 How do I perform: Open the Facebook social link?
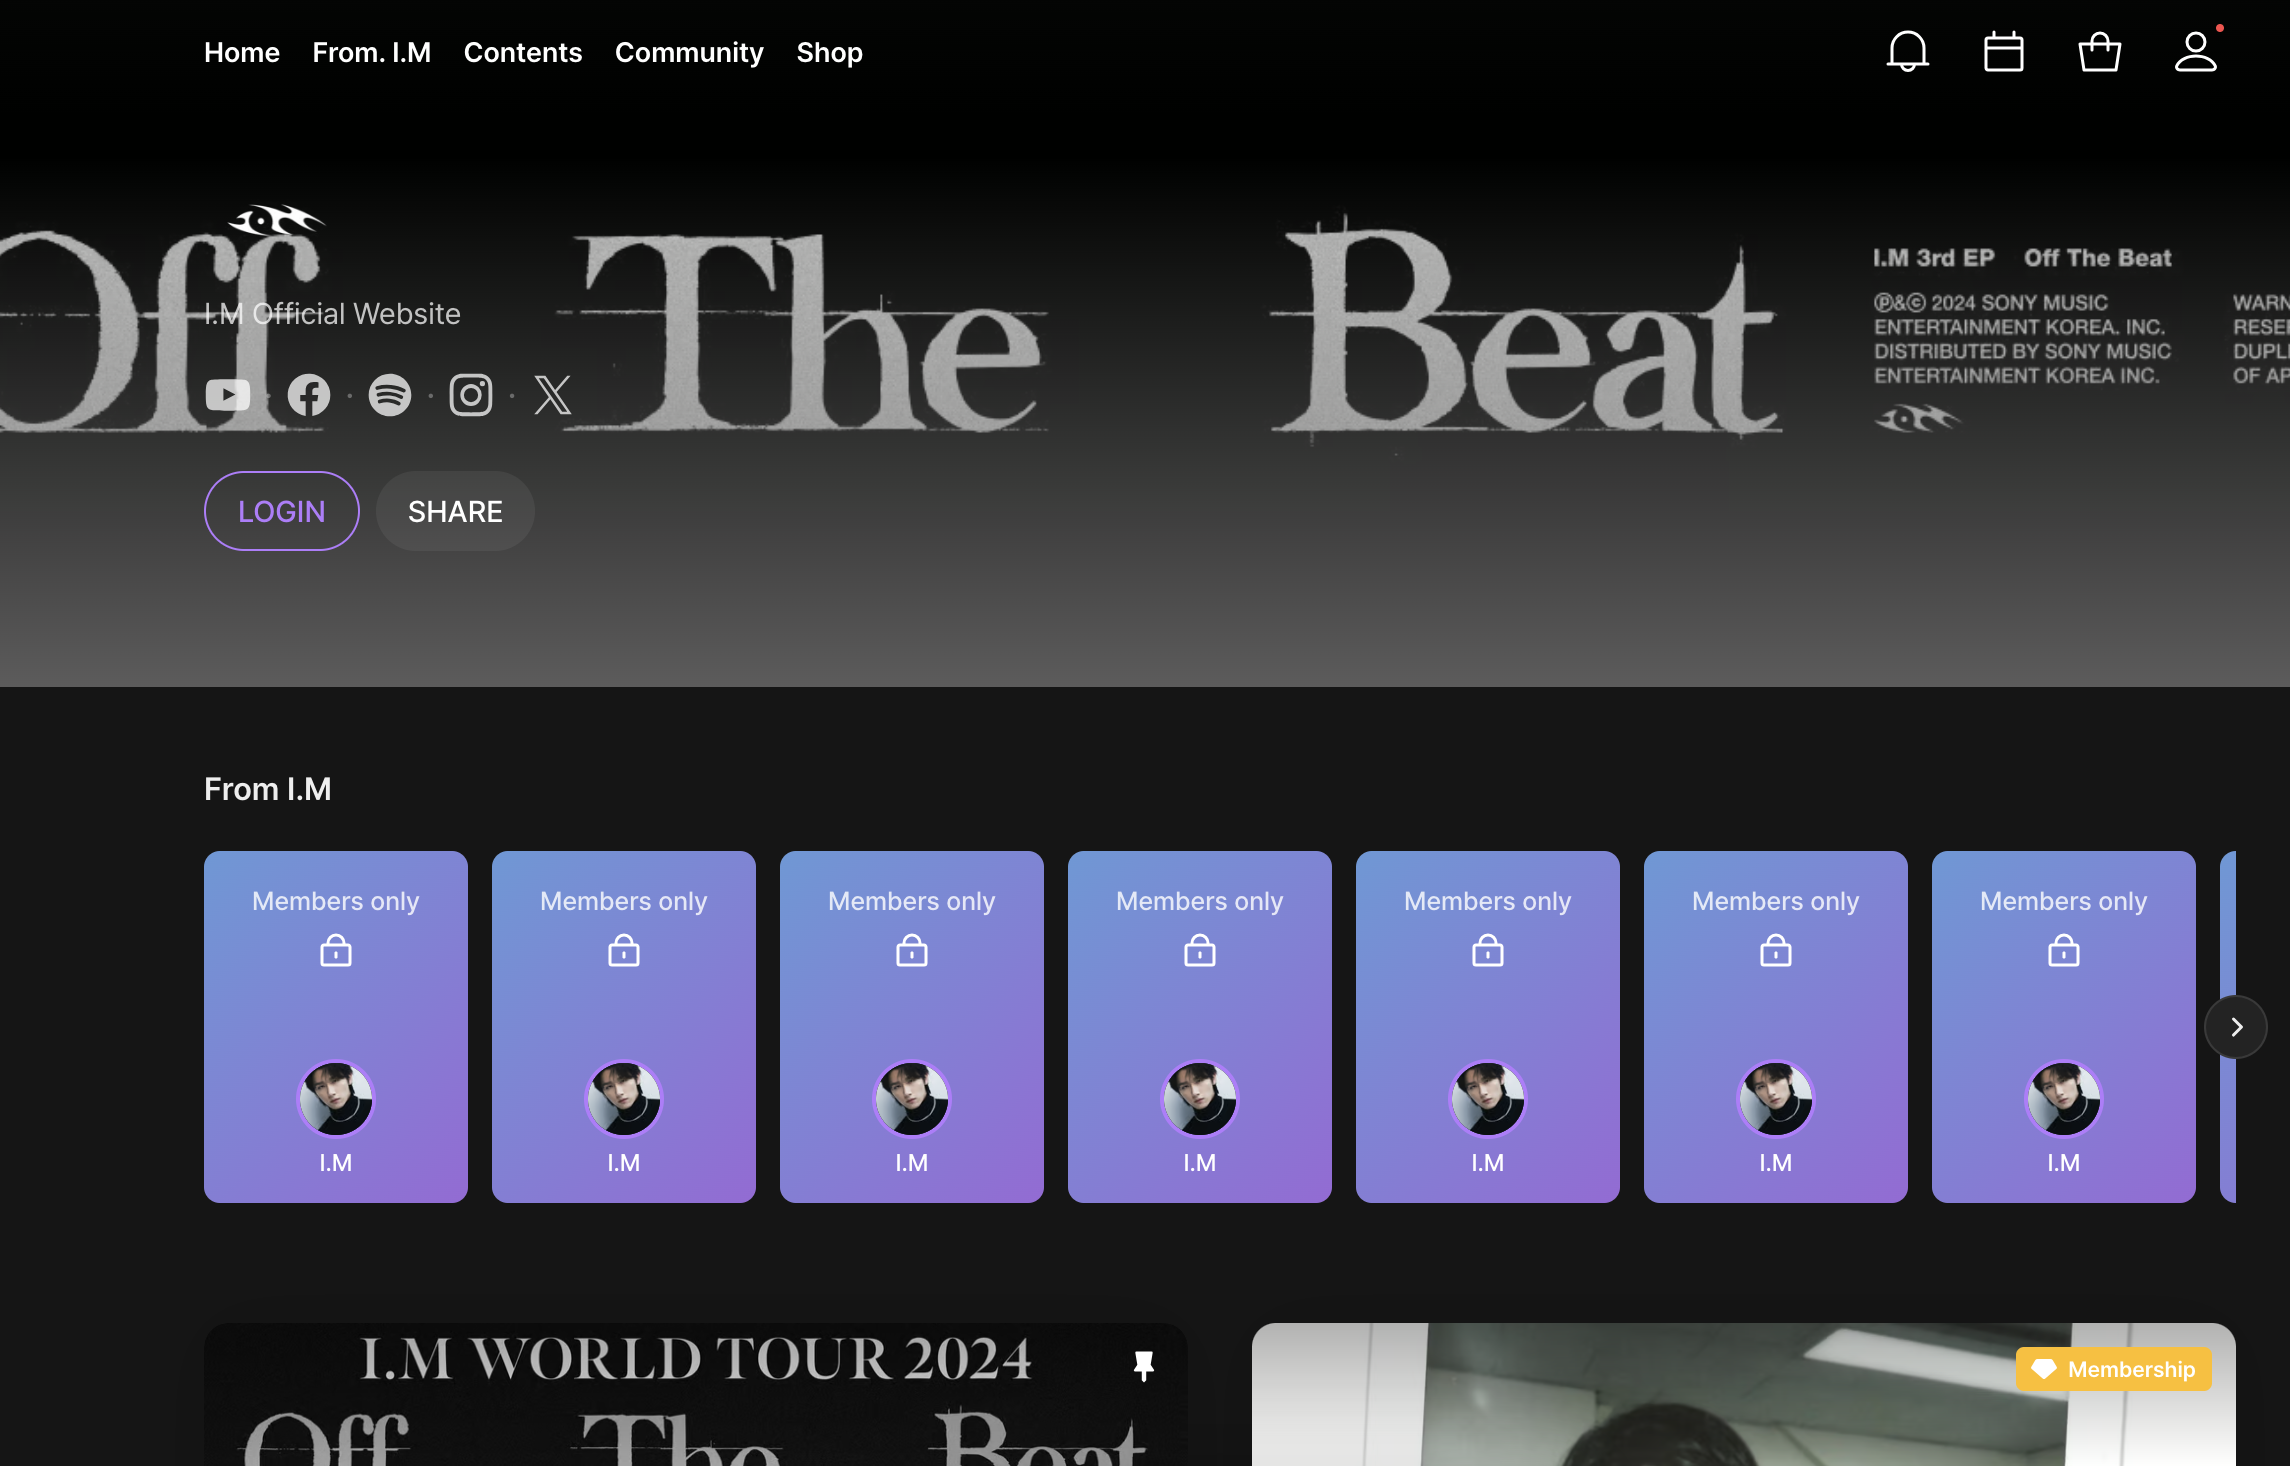coord(309,395)
